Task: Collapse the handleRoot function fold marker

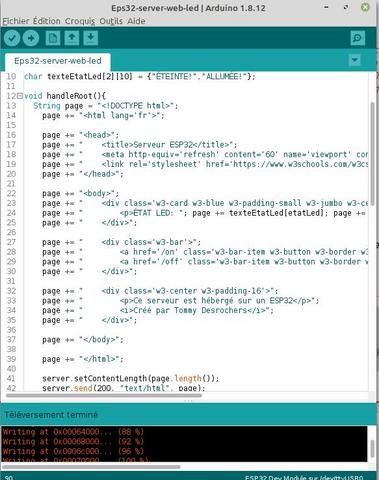Action: point(20,96)
